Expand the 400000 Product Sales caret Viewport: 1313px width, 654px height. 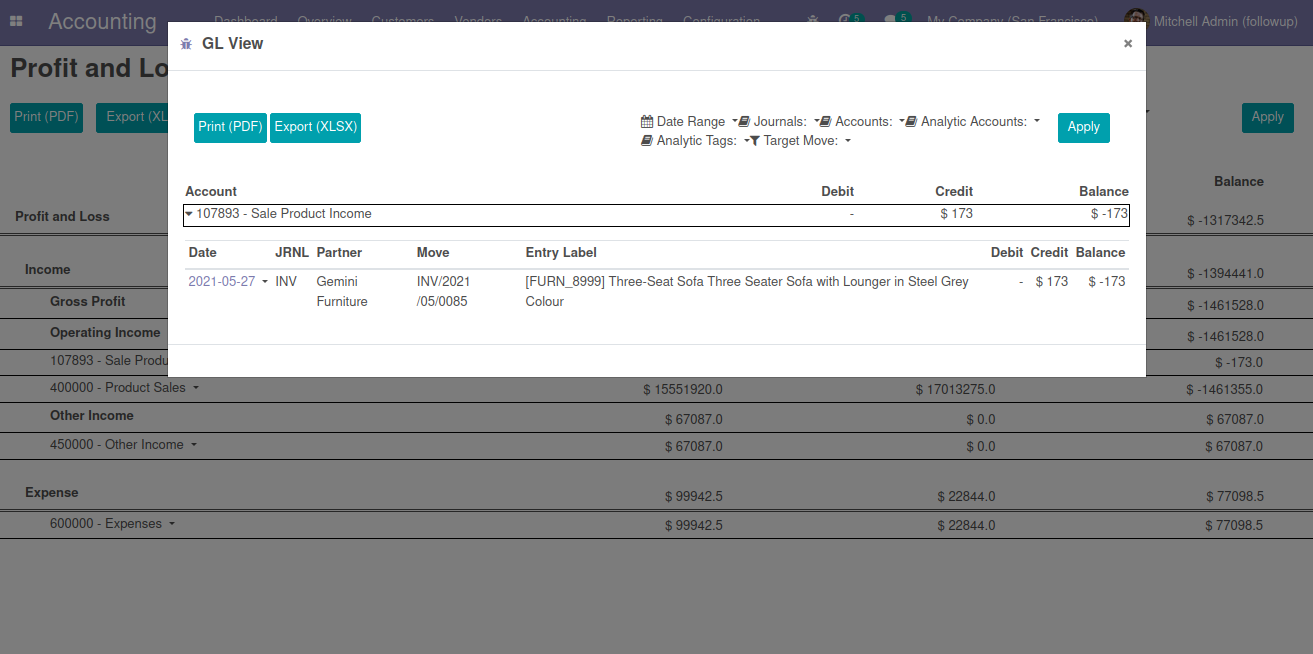[x=196, y=387]
